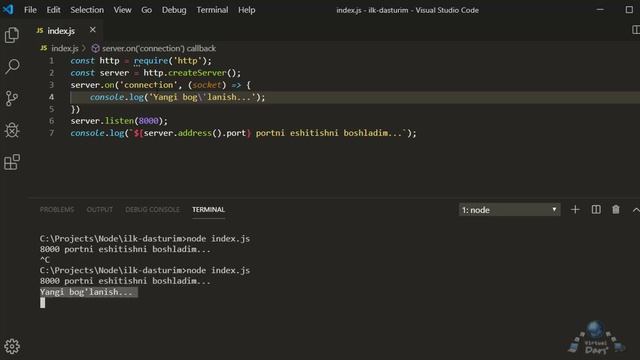
Task: Open the File menu
Action: (30, 10)
